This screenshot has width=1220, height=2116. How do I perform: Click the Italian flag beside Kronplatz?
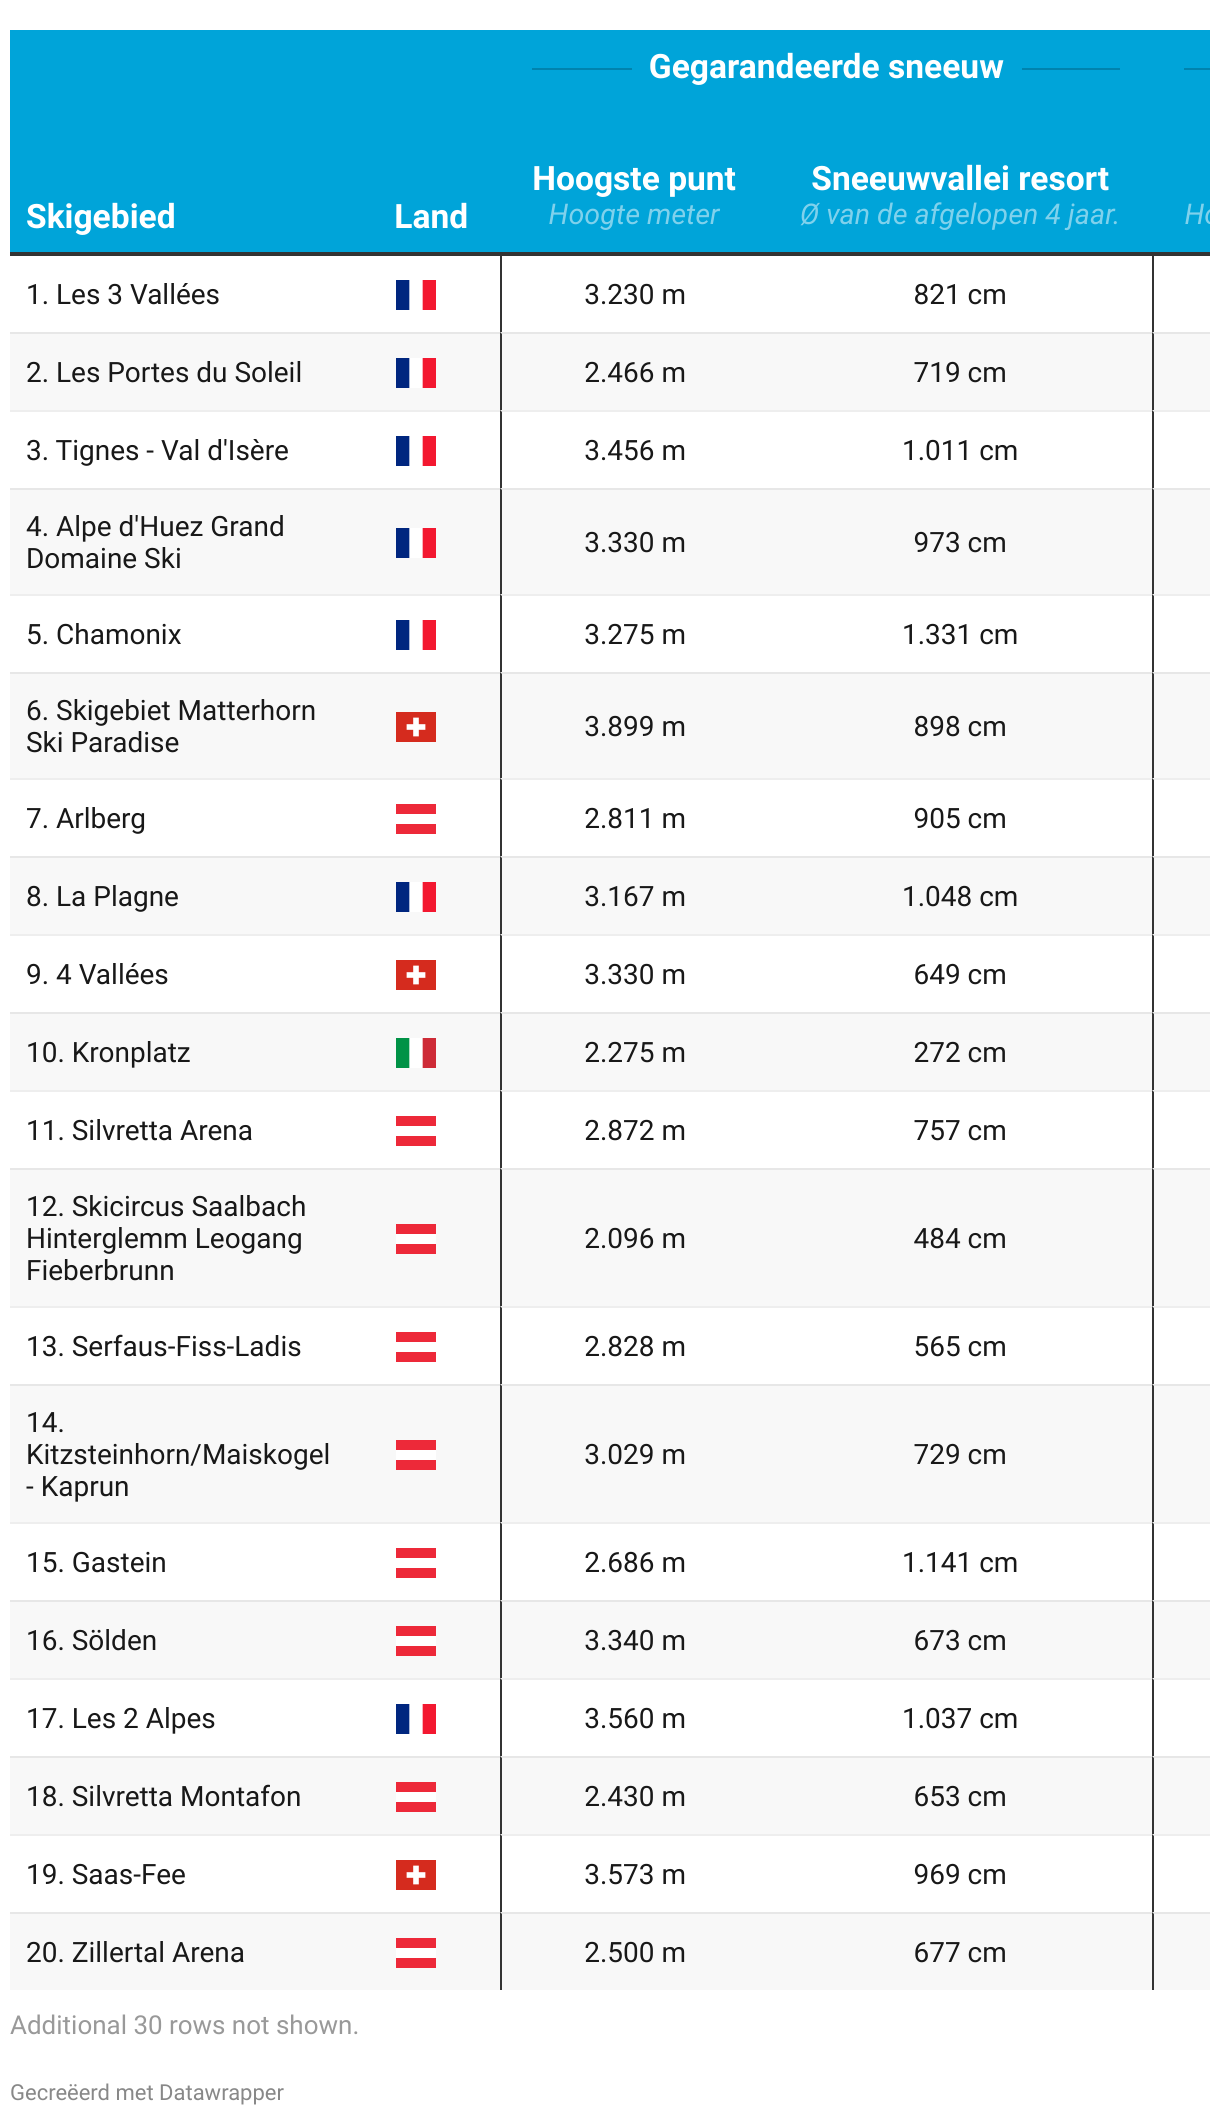tap(416, 1053)
